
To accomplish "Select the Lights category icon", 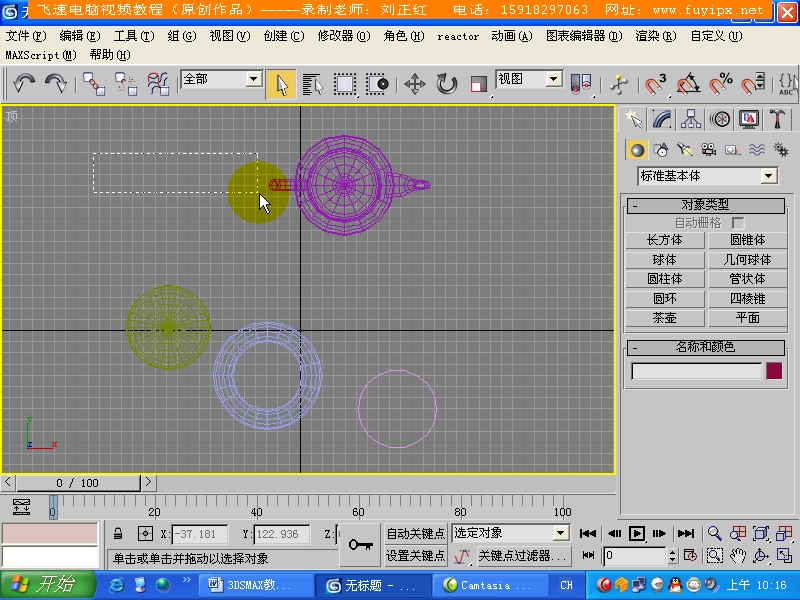I will click(684, 150).
